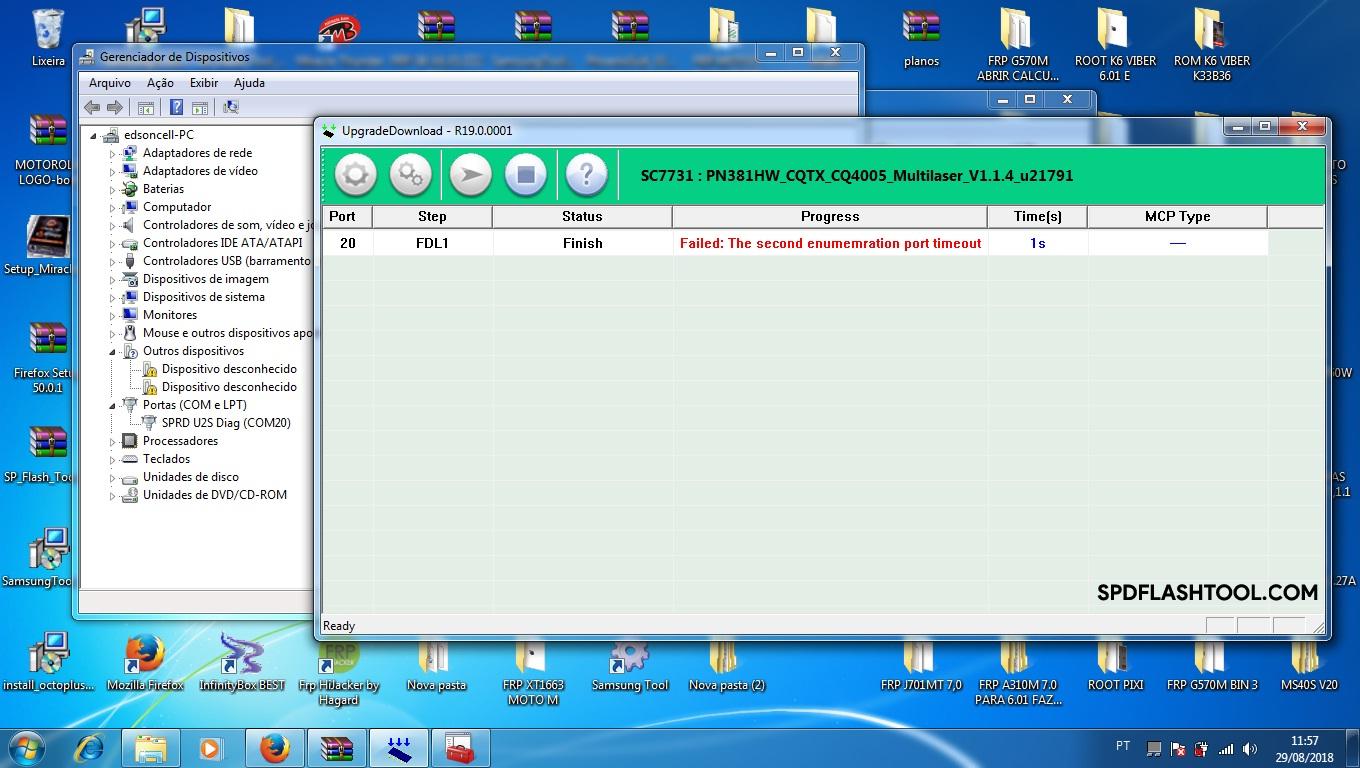This screenshot has width=1360, height=768.
Task: Select SPRD U2S Diag (COM20) device
Action: click(226, 423)
